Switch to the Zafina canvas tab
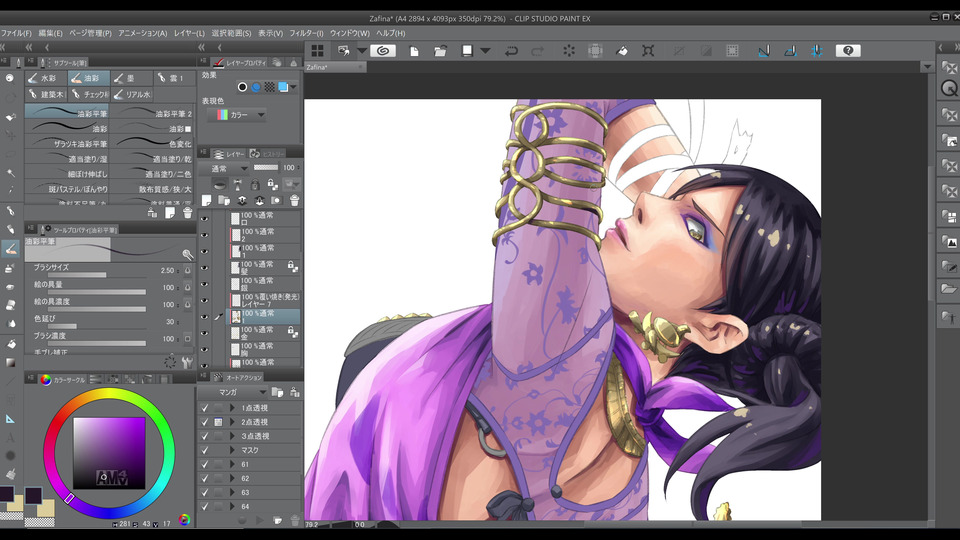Screen dimensions: 960x540 tap(334, 67)
